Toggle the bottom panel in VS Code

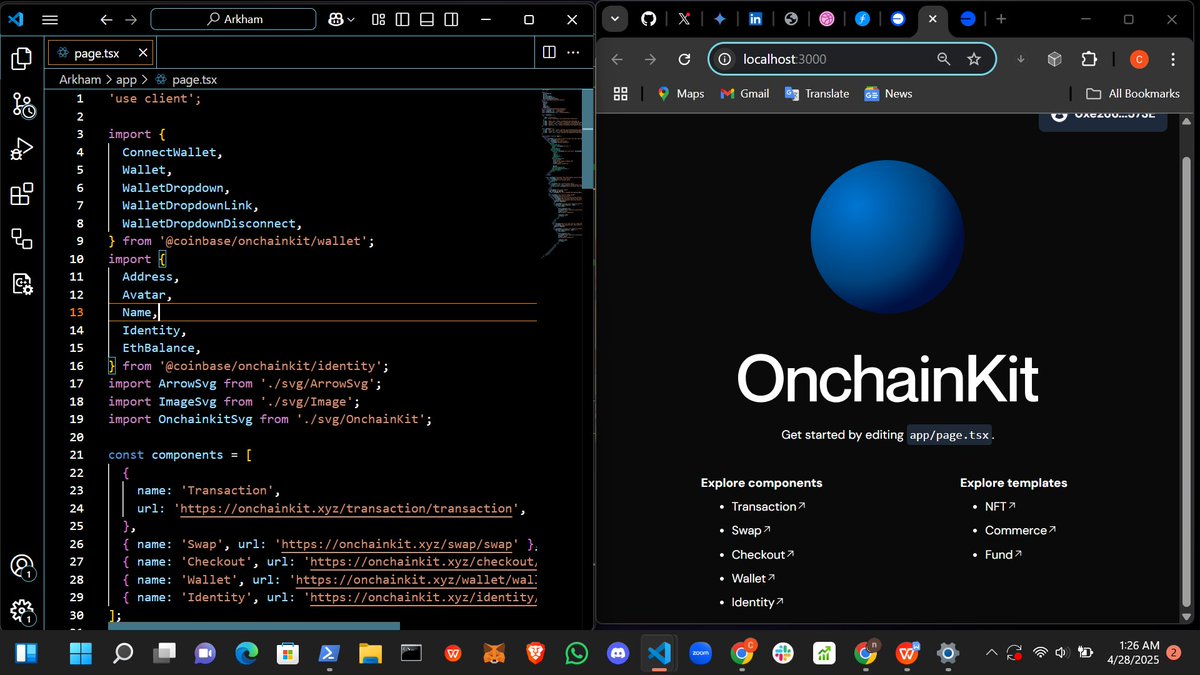[x=427, y=19]
